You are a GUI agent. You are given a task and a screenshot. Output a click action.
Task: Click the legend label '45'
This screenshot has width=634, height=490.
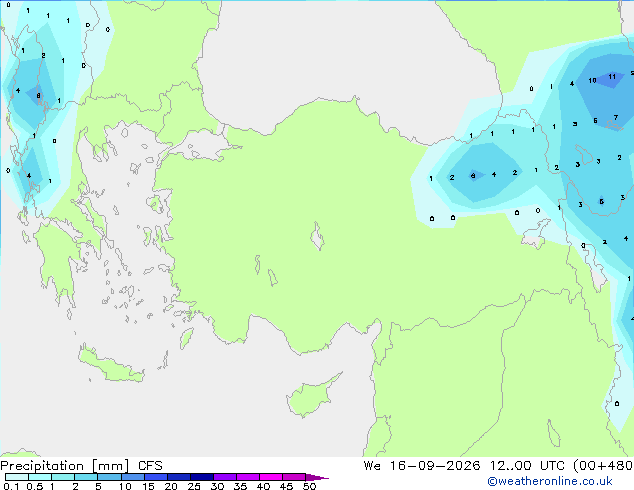point(286,486)
